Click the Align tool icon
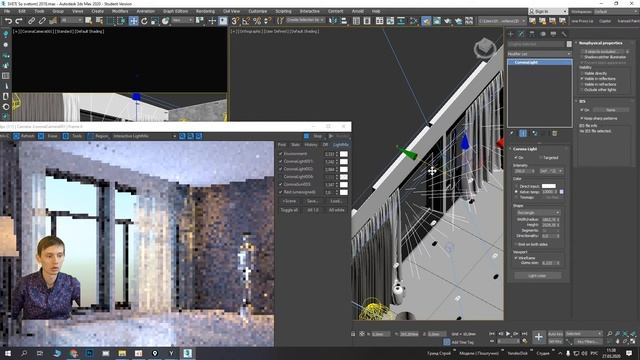Image resolution: width=640 pixels, height=360 pixels. point(344,21)
